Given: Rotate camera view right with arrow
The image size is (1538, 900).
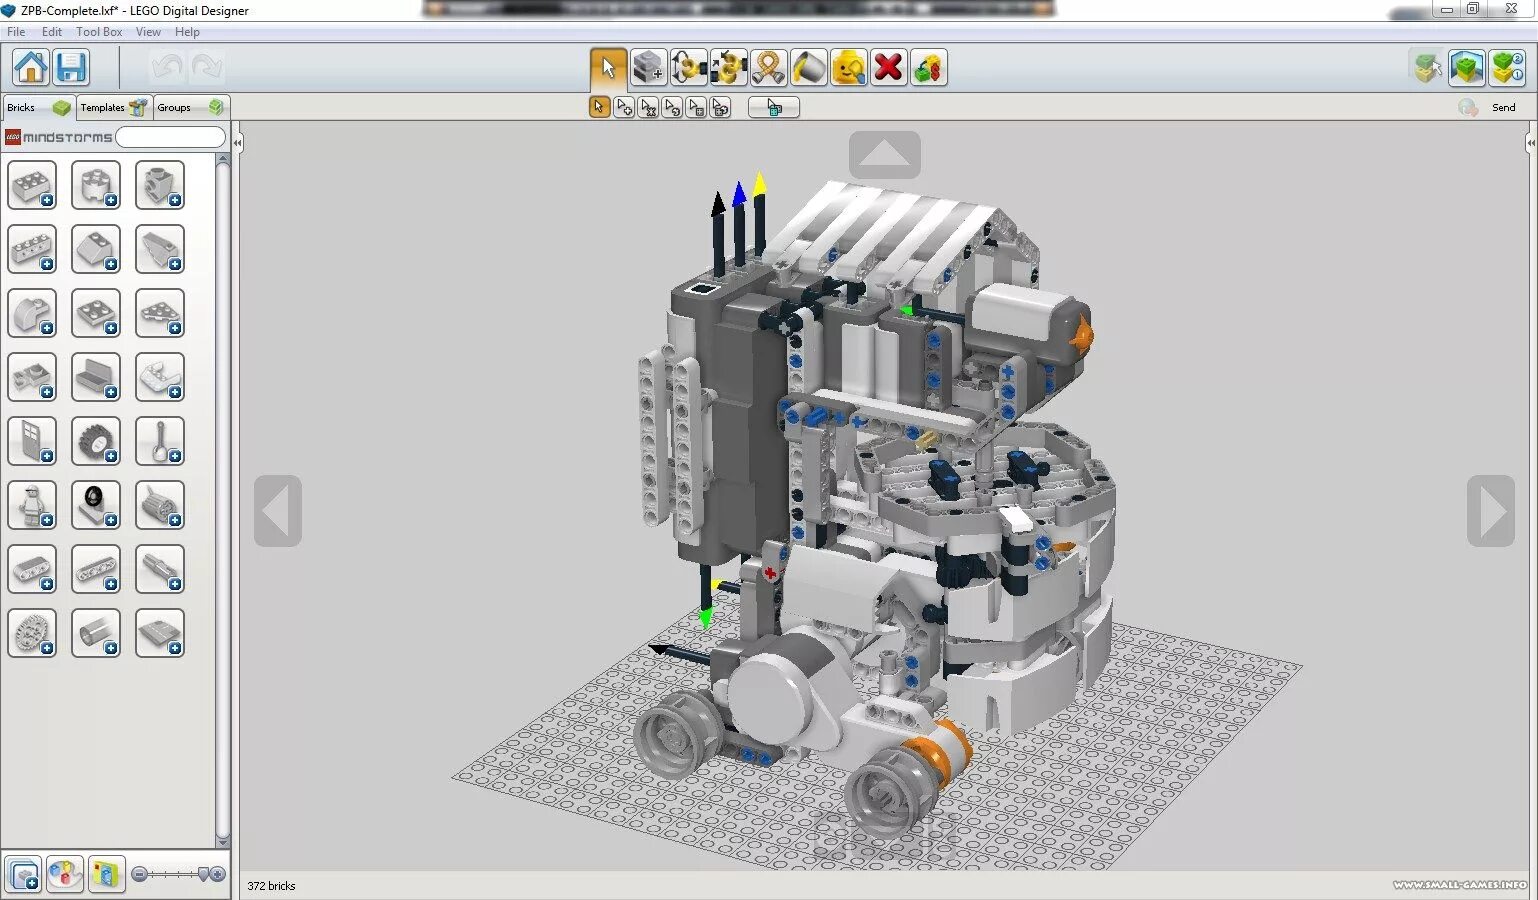Looking at the screenshot, I should click(1491, 510).
